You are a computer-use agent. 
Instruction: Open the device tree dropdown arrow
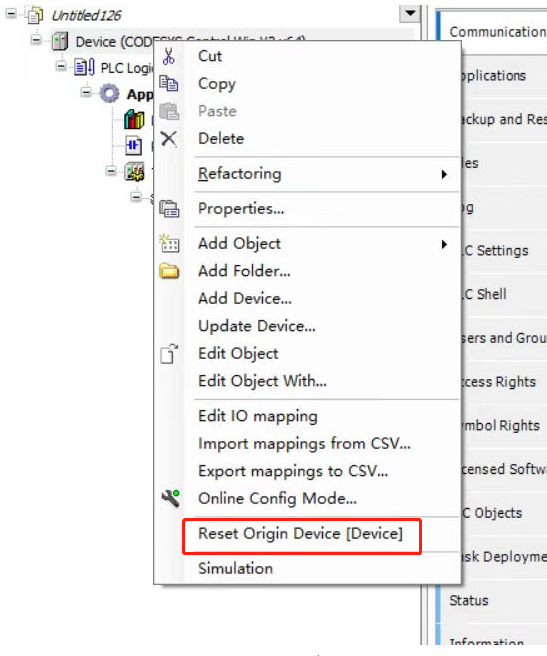pyautogui.click(x=410, y=13)
